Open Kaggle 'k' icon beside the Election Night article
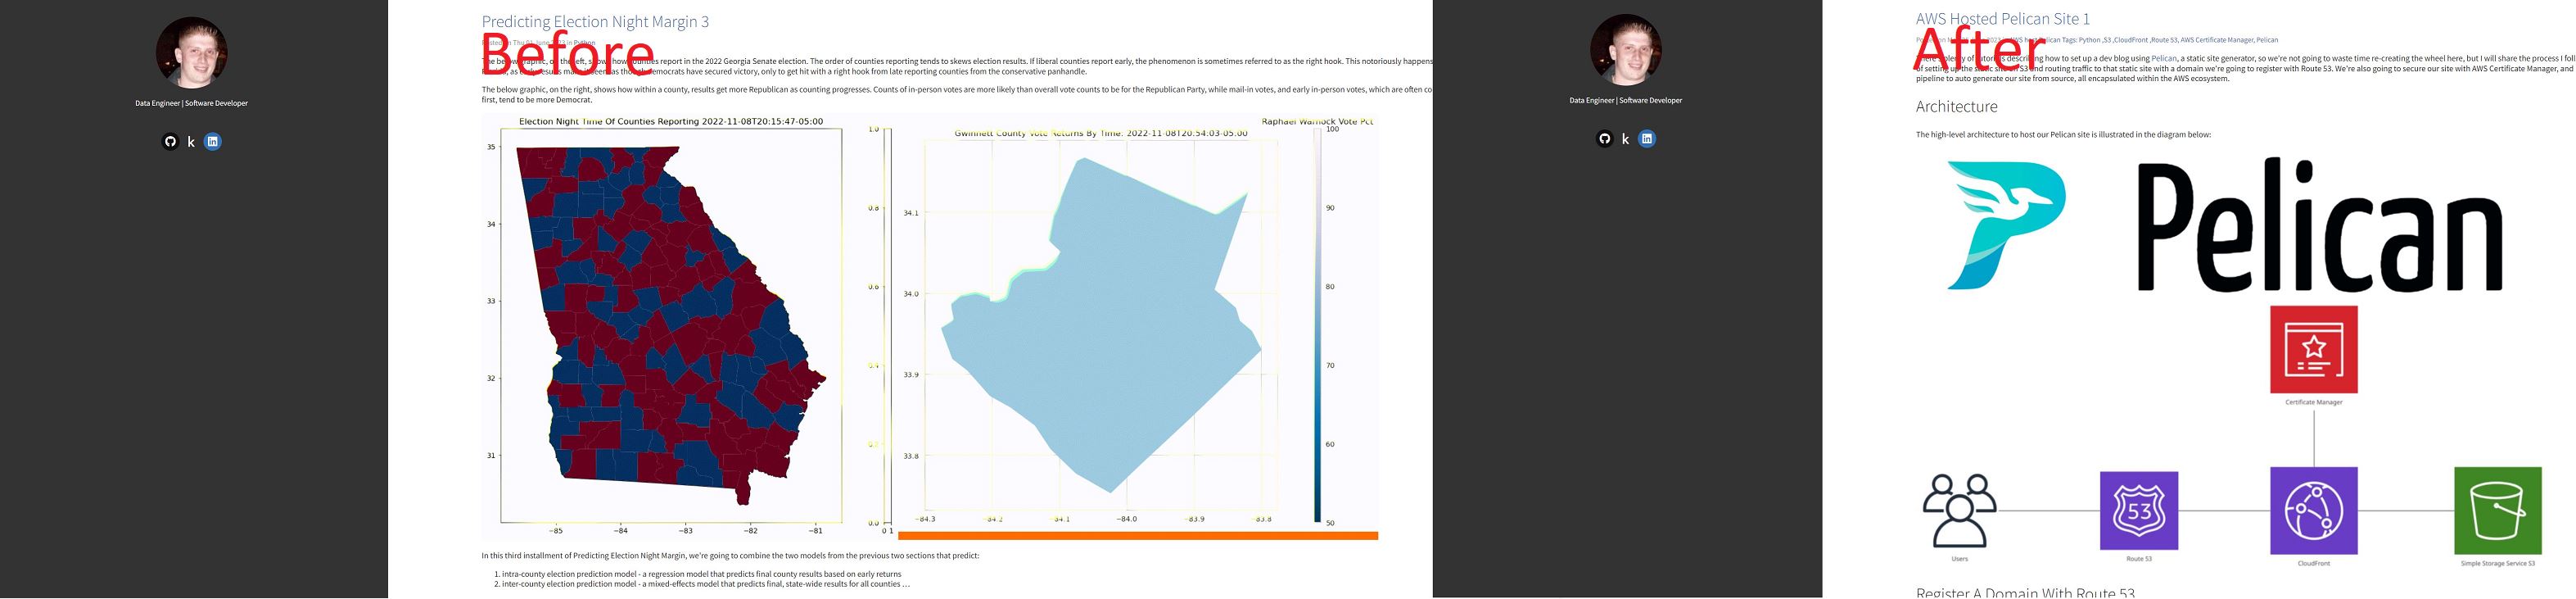 [191, 142]
